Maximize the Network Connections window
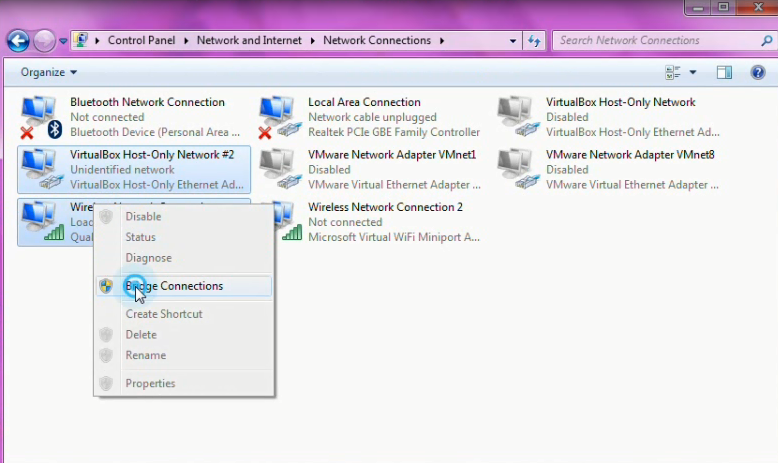Viewport: 778px width, 463px height. pos(723,7)
